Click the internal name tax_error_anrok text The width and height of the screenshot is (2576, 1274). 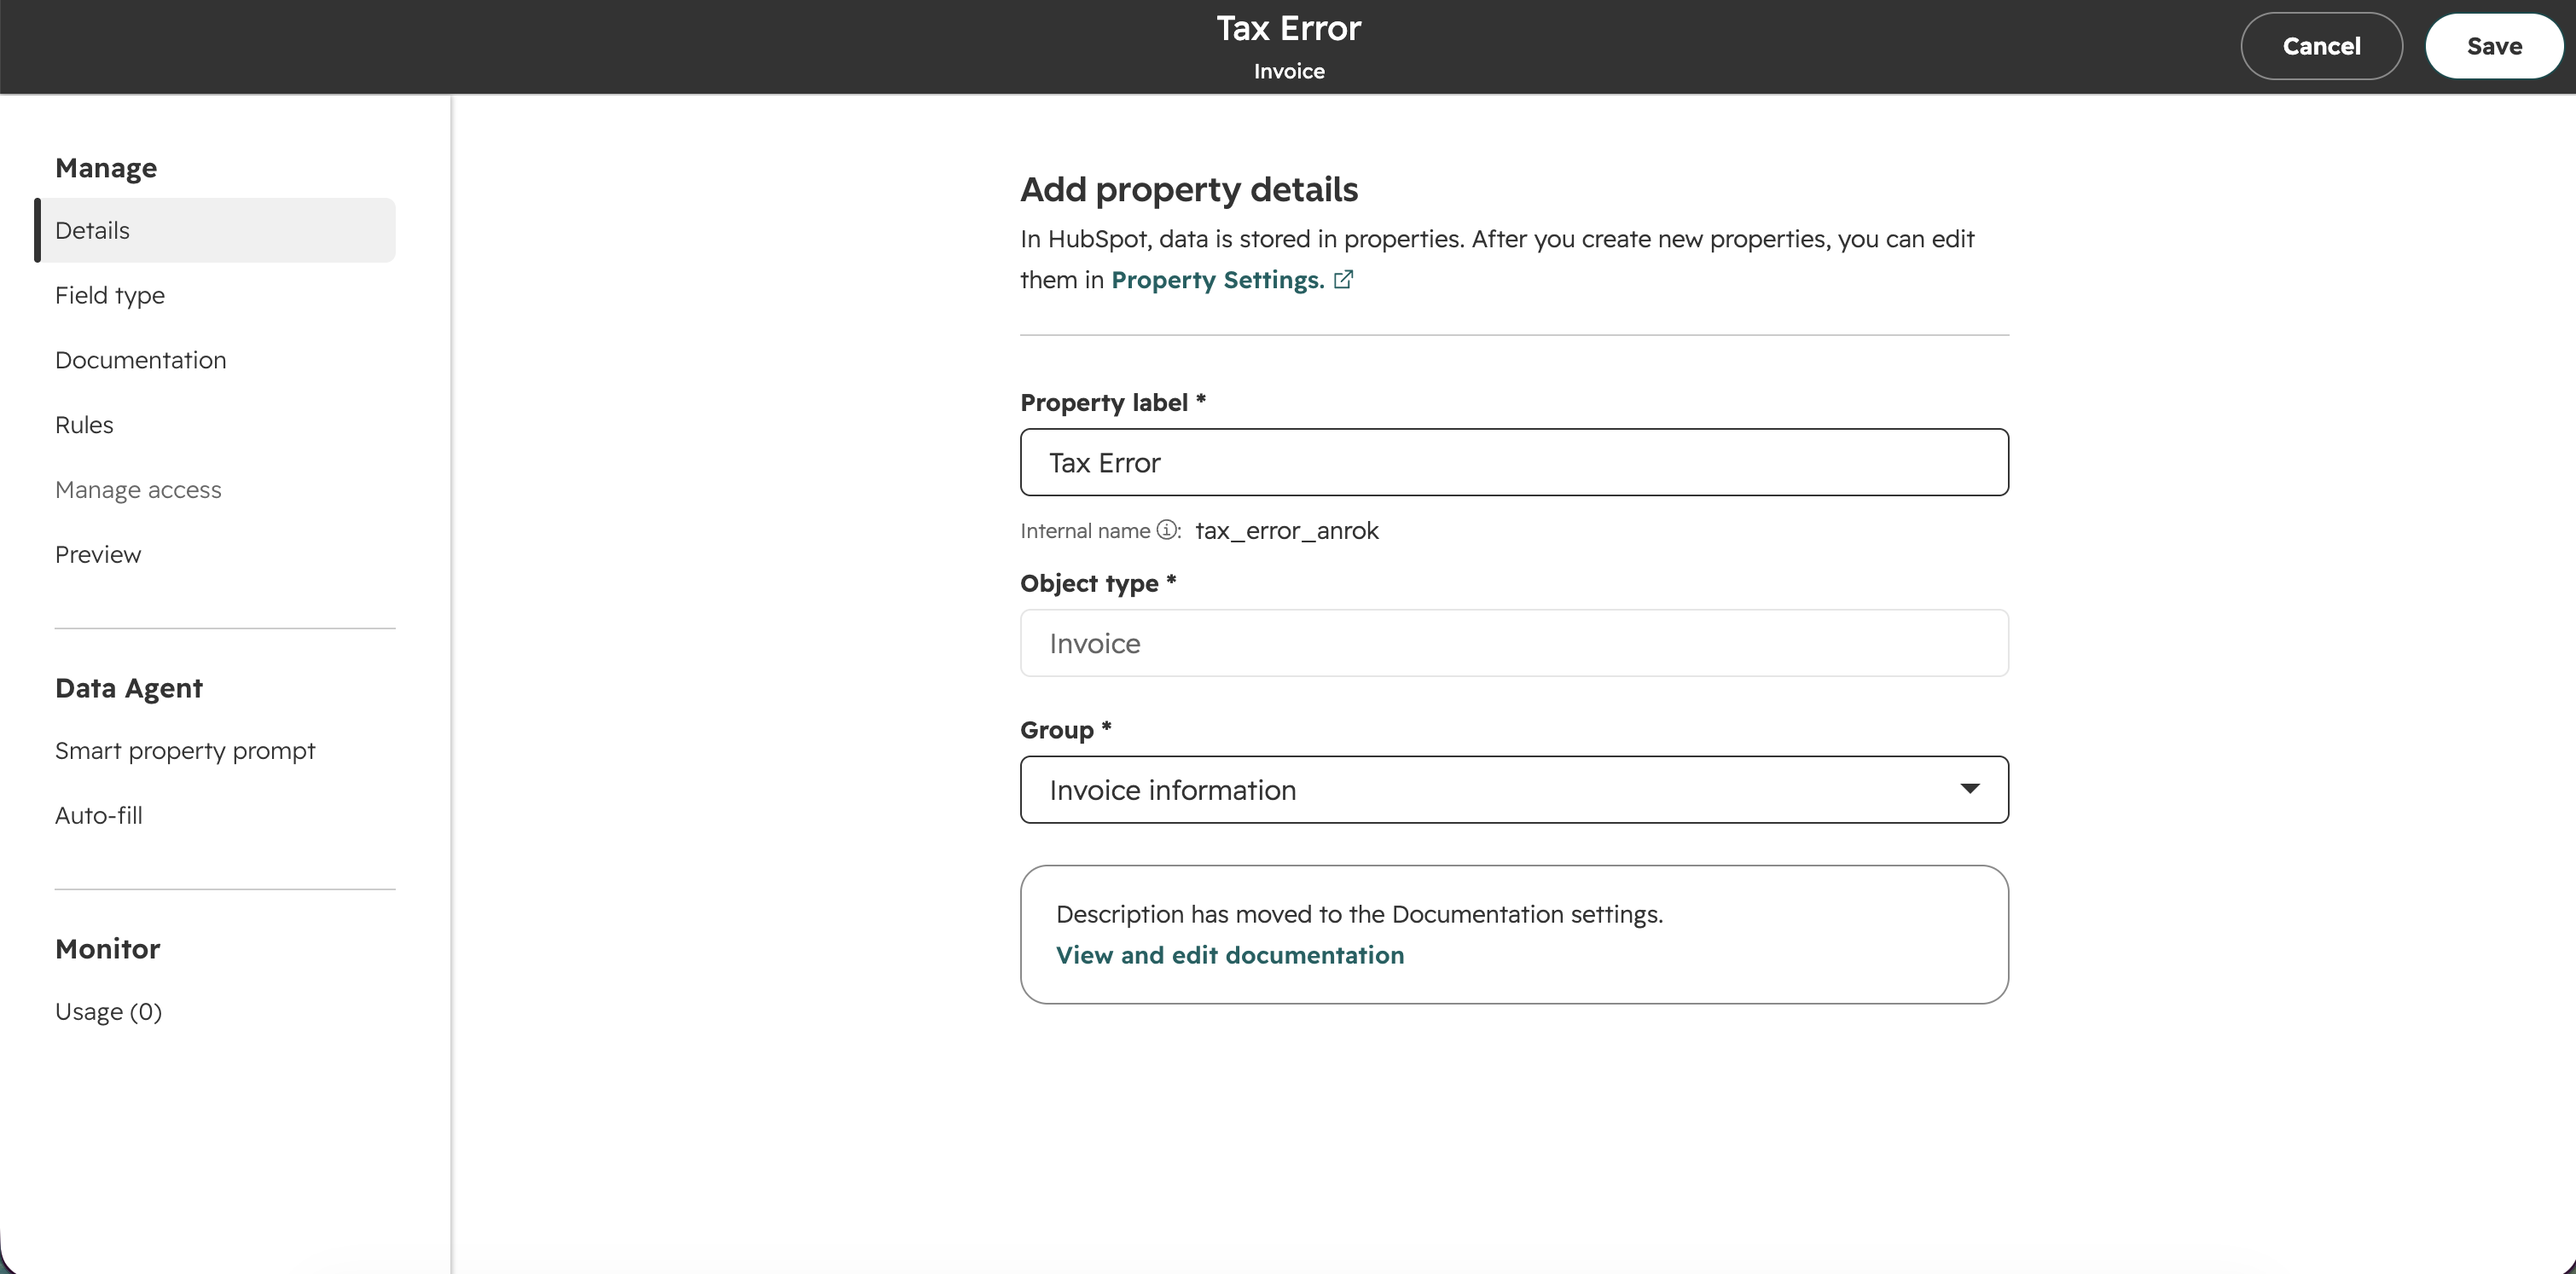pos(1287,531)
